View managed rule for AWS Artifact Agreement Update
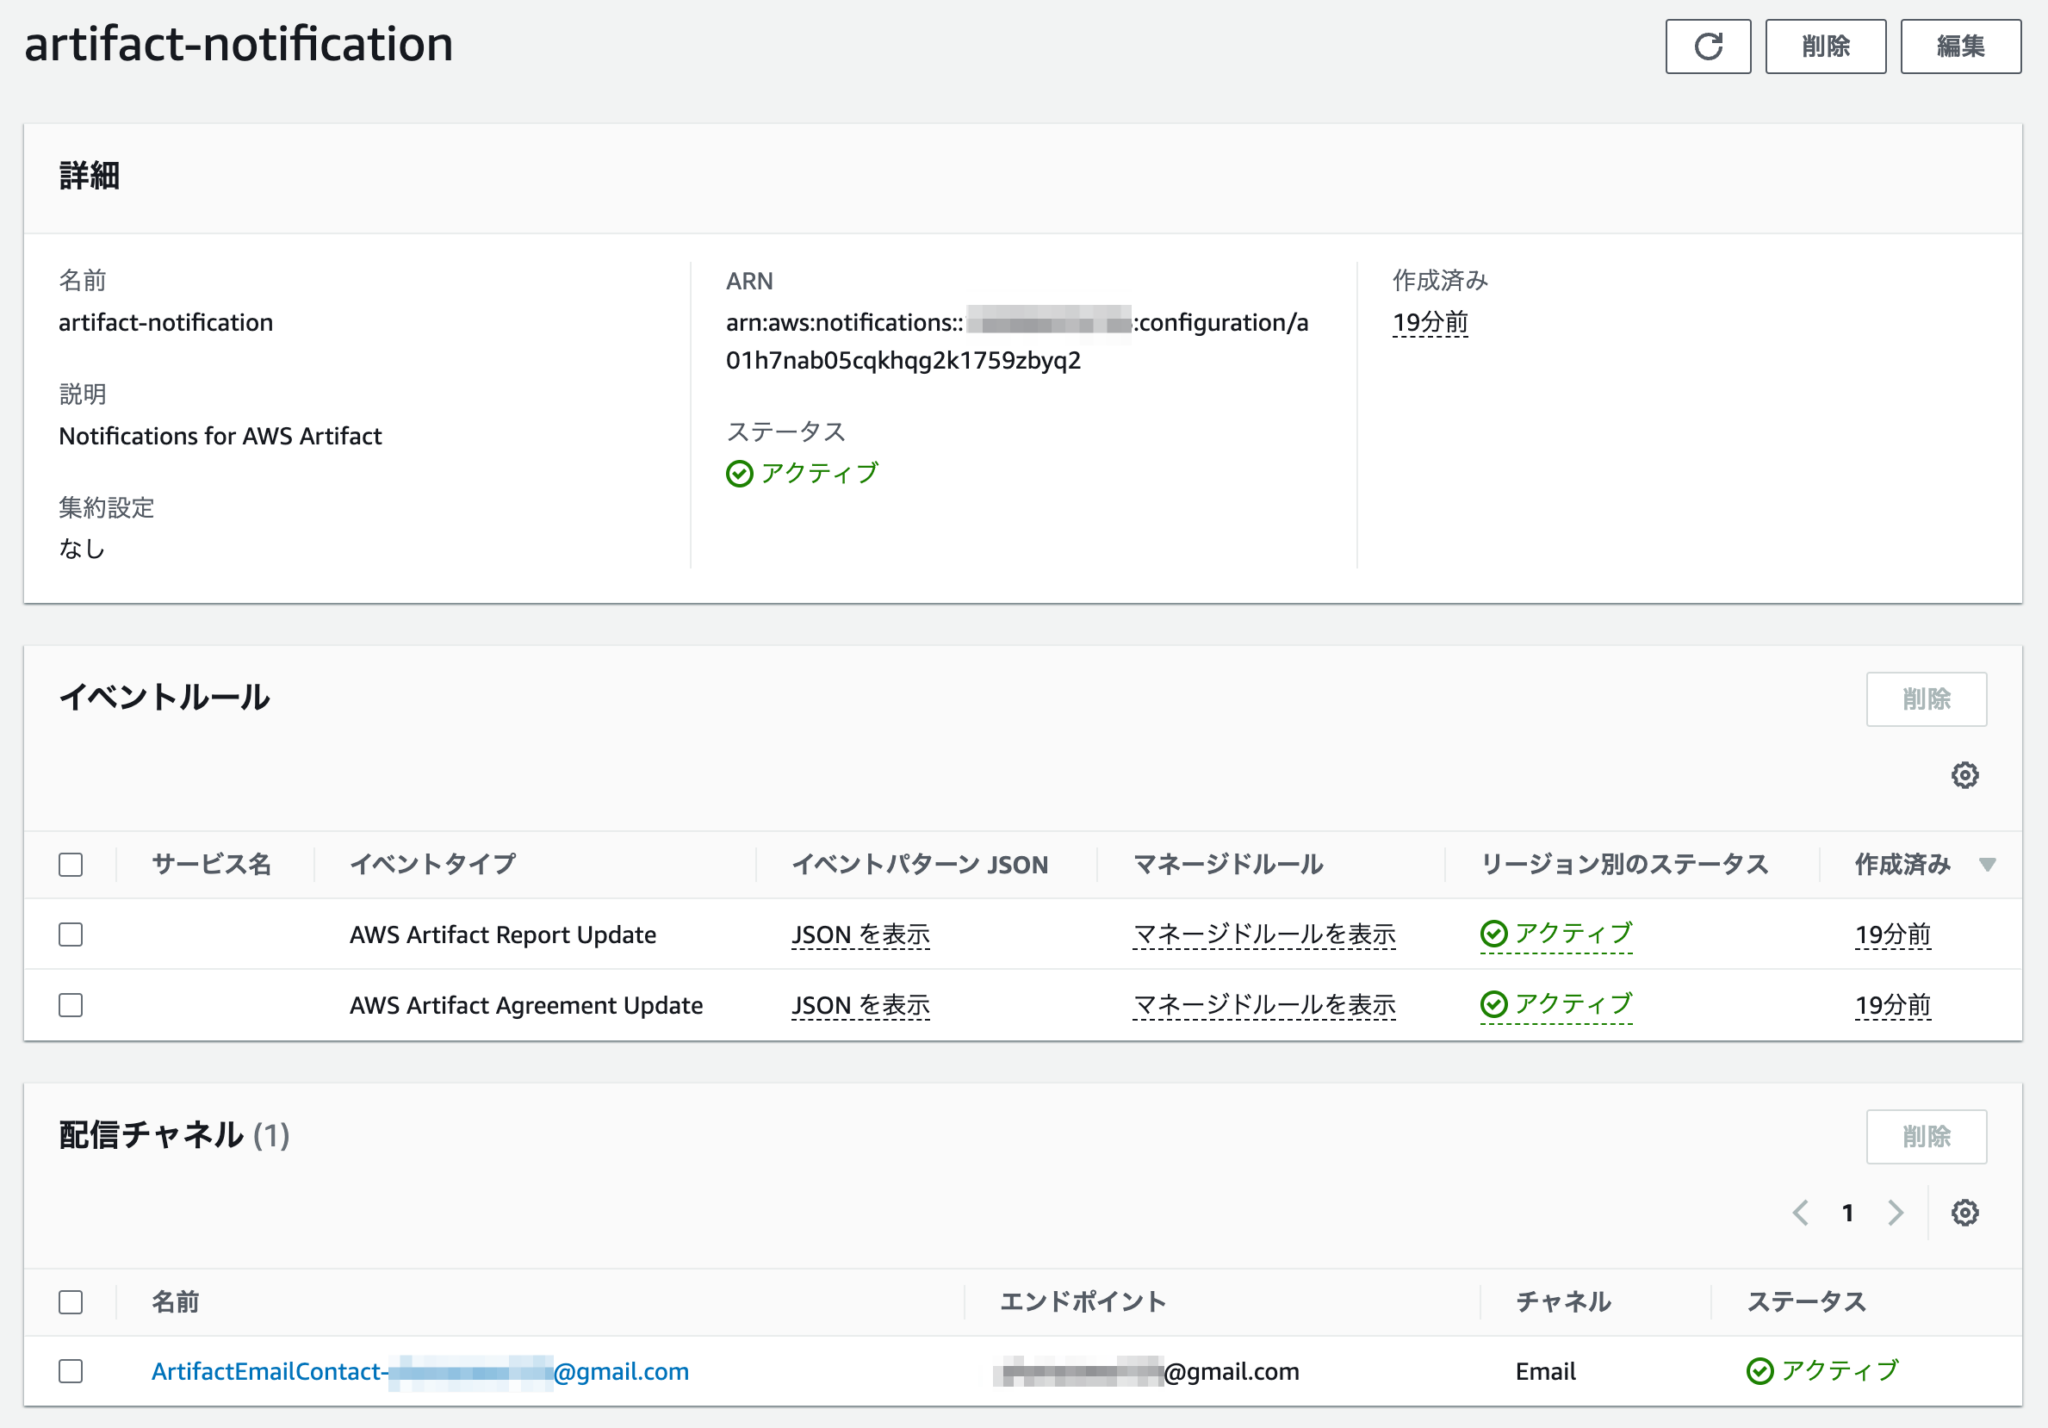The image size is (2048, 1428). (x=1264, y=1005)
